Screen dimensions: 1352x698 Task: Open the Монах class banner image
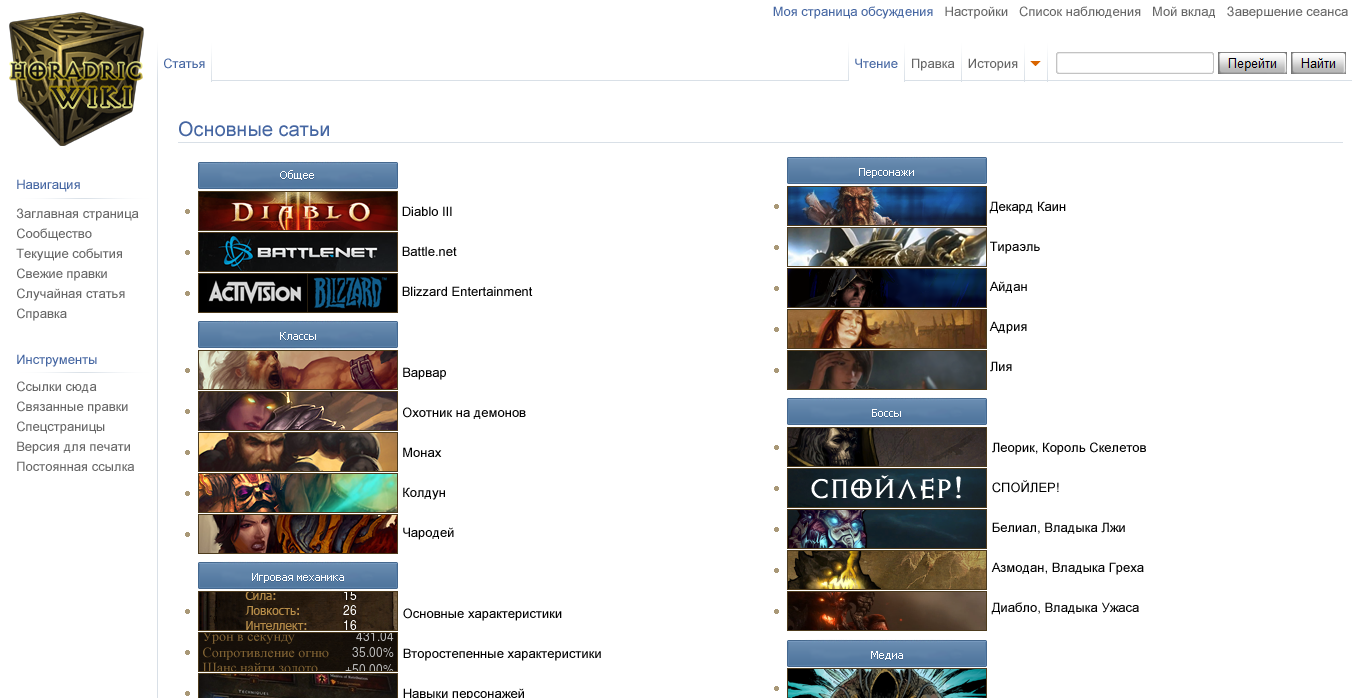click(298, 452)
